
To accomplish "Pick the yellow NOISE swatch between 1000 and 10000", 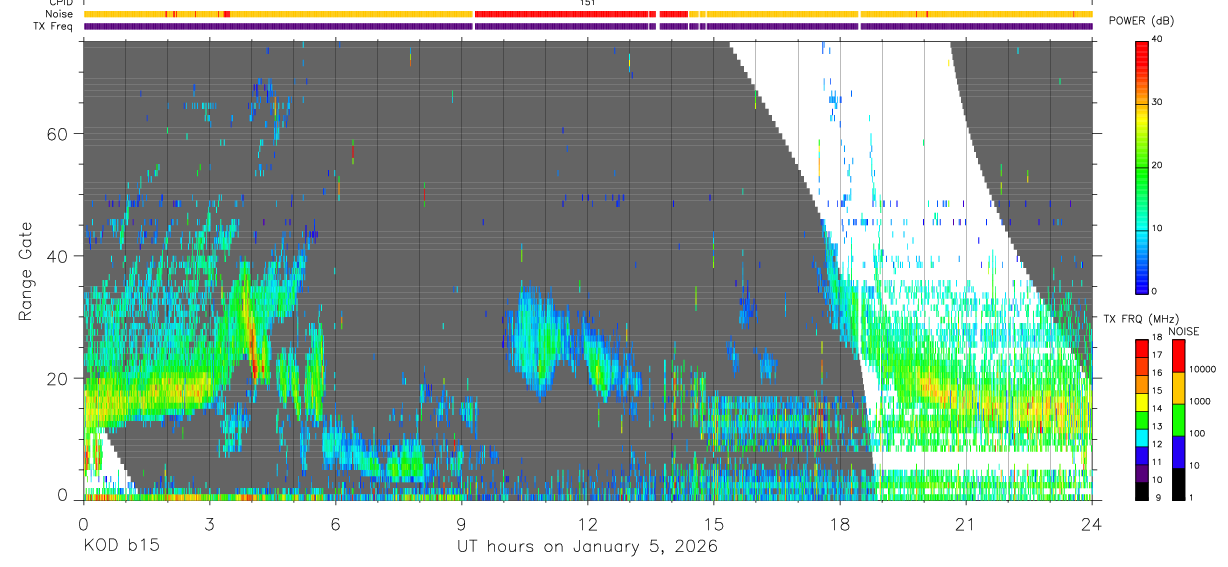I will [1179, 388].
